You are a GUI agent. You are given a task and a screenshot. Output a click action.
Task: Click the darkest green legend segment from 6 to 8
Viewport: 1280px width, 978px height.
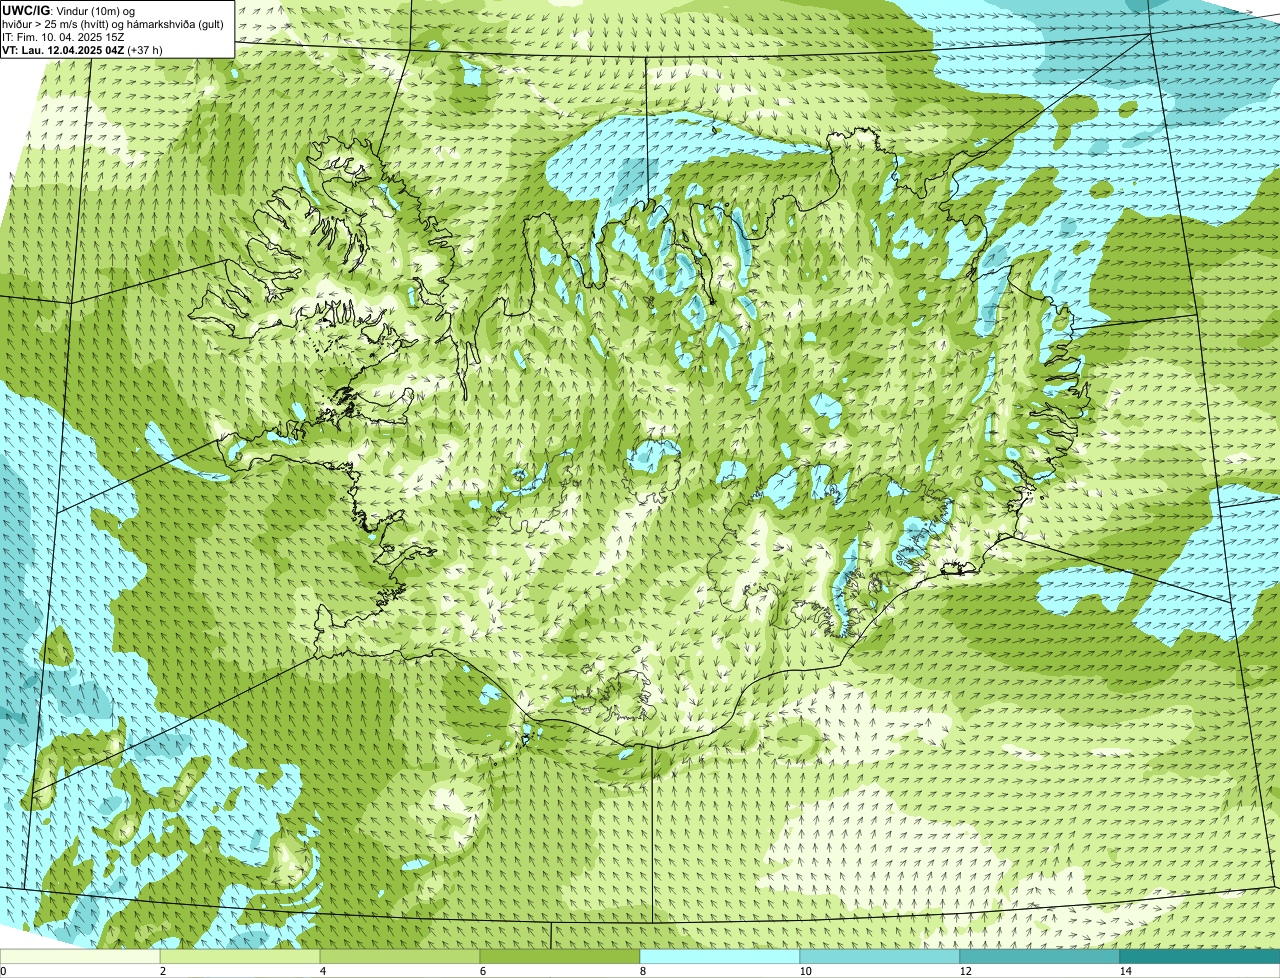[560, 956]
